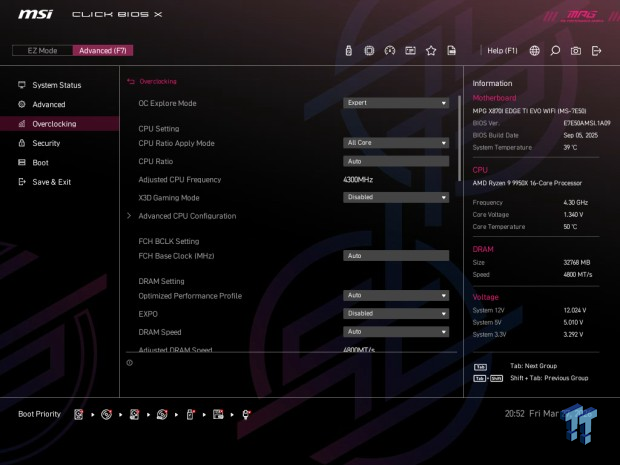Click FCH Base Clock Auto field
The height and width of the screenshot is (465, 620).
tap(396, 256)
